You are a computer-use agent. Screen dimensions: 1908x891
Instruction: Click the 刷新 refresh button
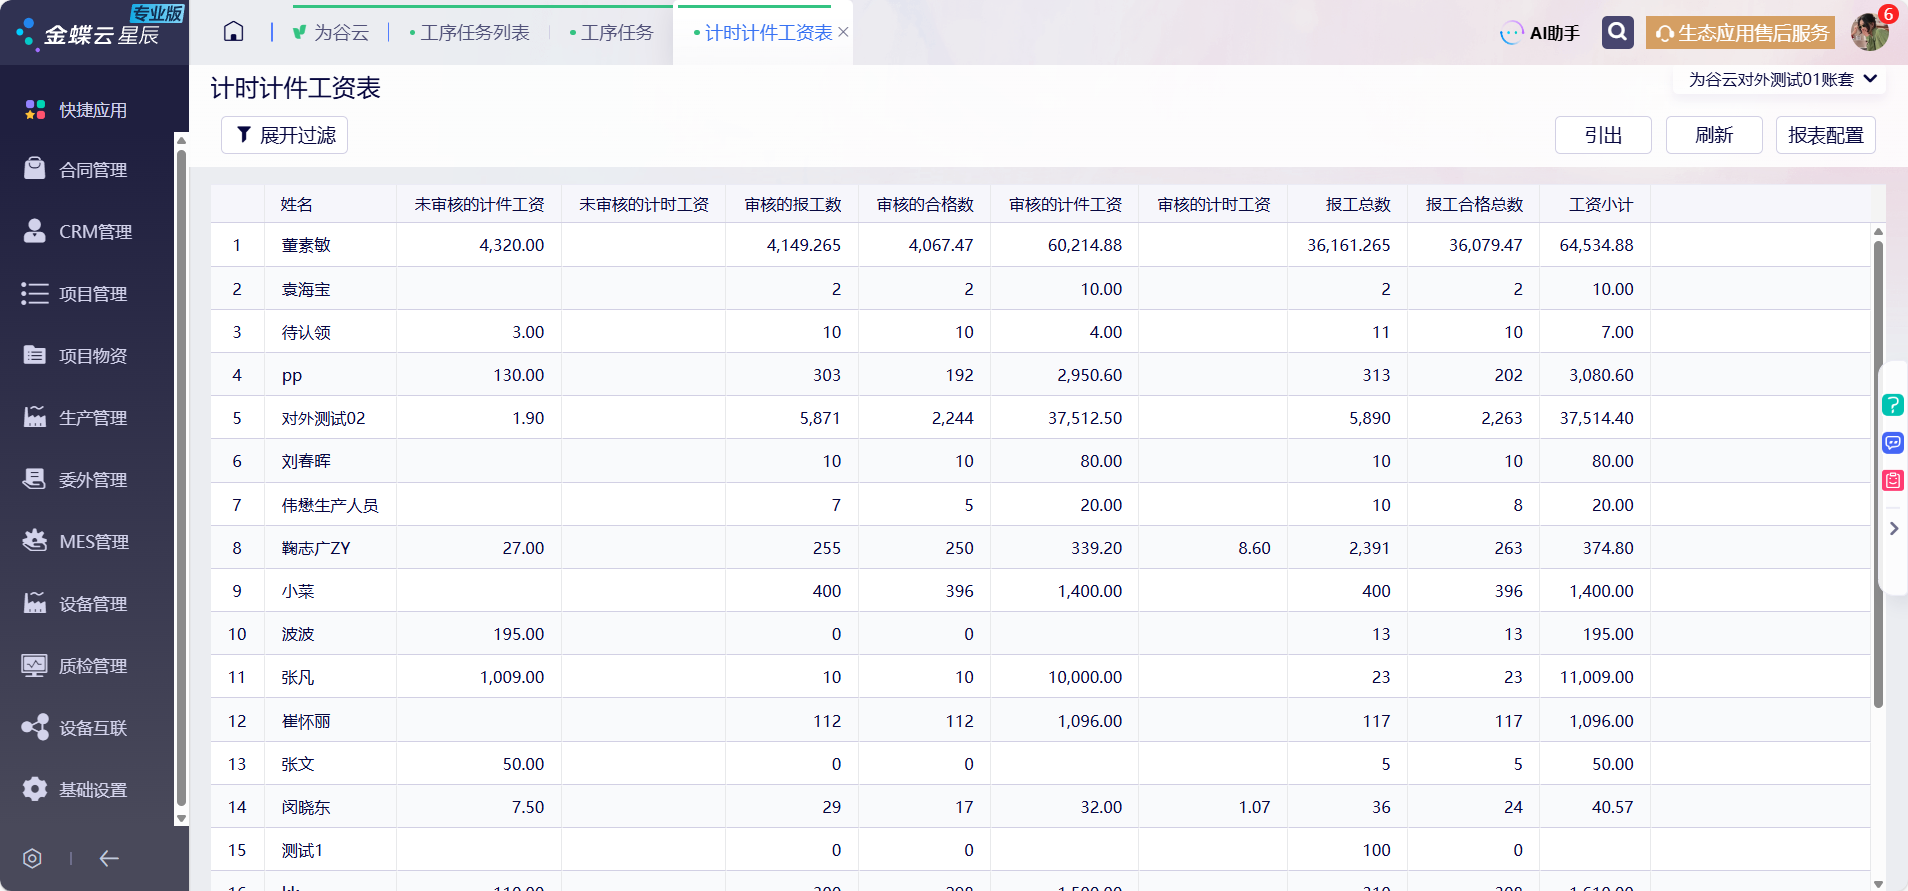pyautogui.click(x=1714, y=135)
